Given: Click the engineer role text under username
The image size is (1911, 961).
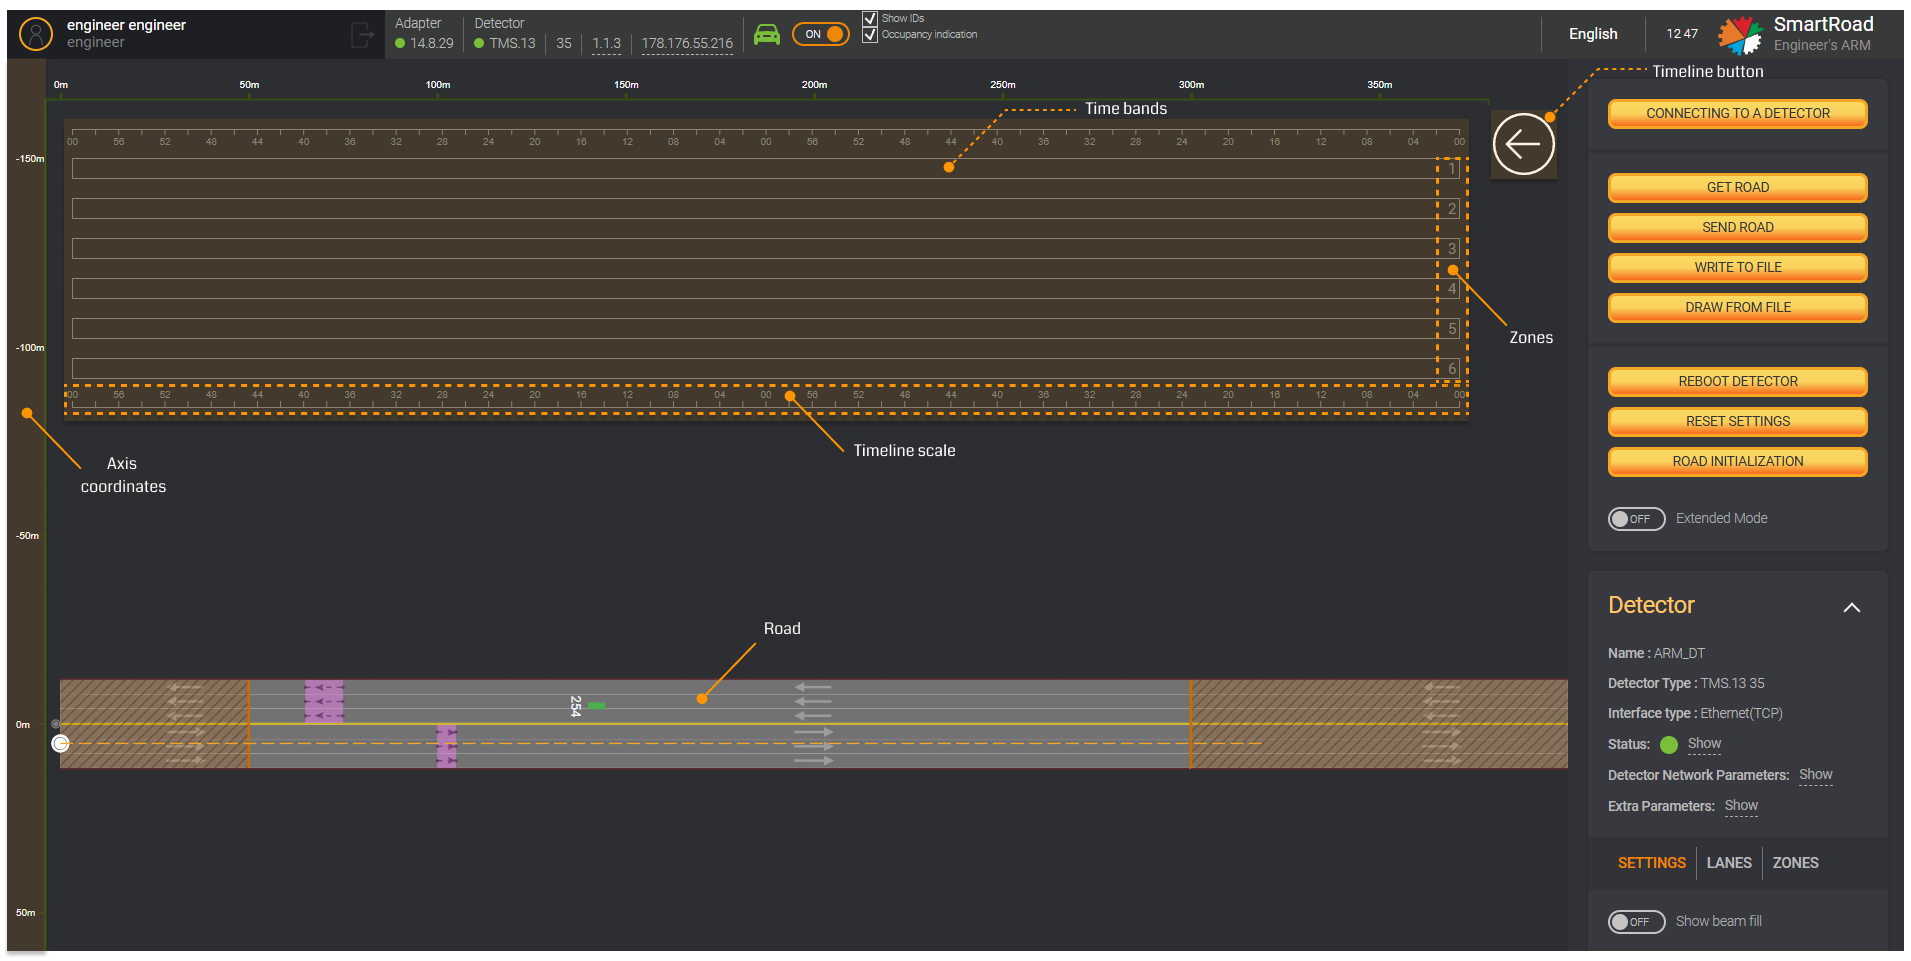Looking at the screenshot, I should pos(96,43).
